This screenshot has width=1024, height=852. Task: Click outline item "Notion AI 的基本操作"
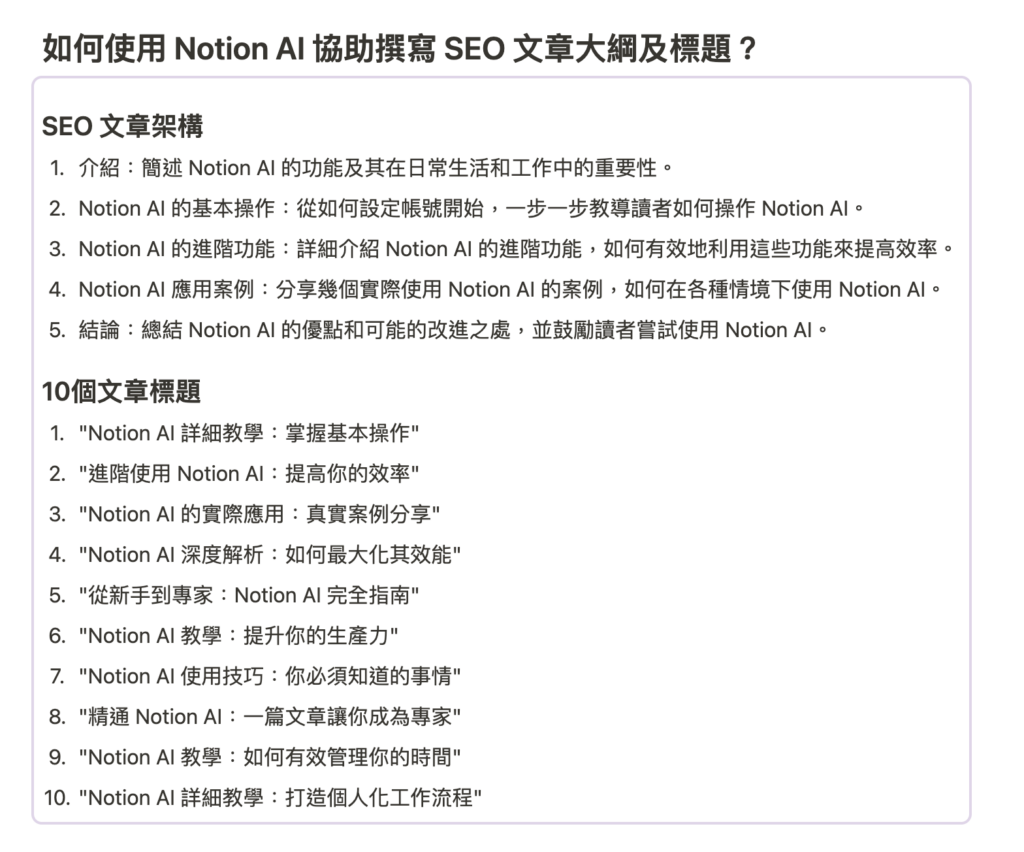click(x=471, y=208)
